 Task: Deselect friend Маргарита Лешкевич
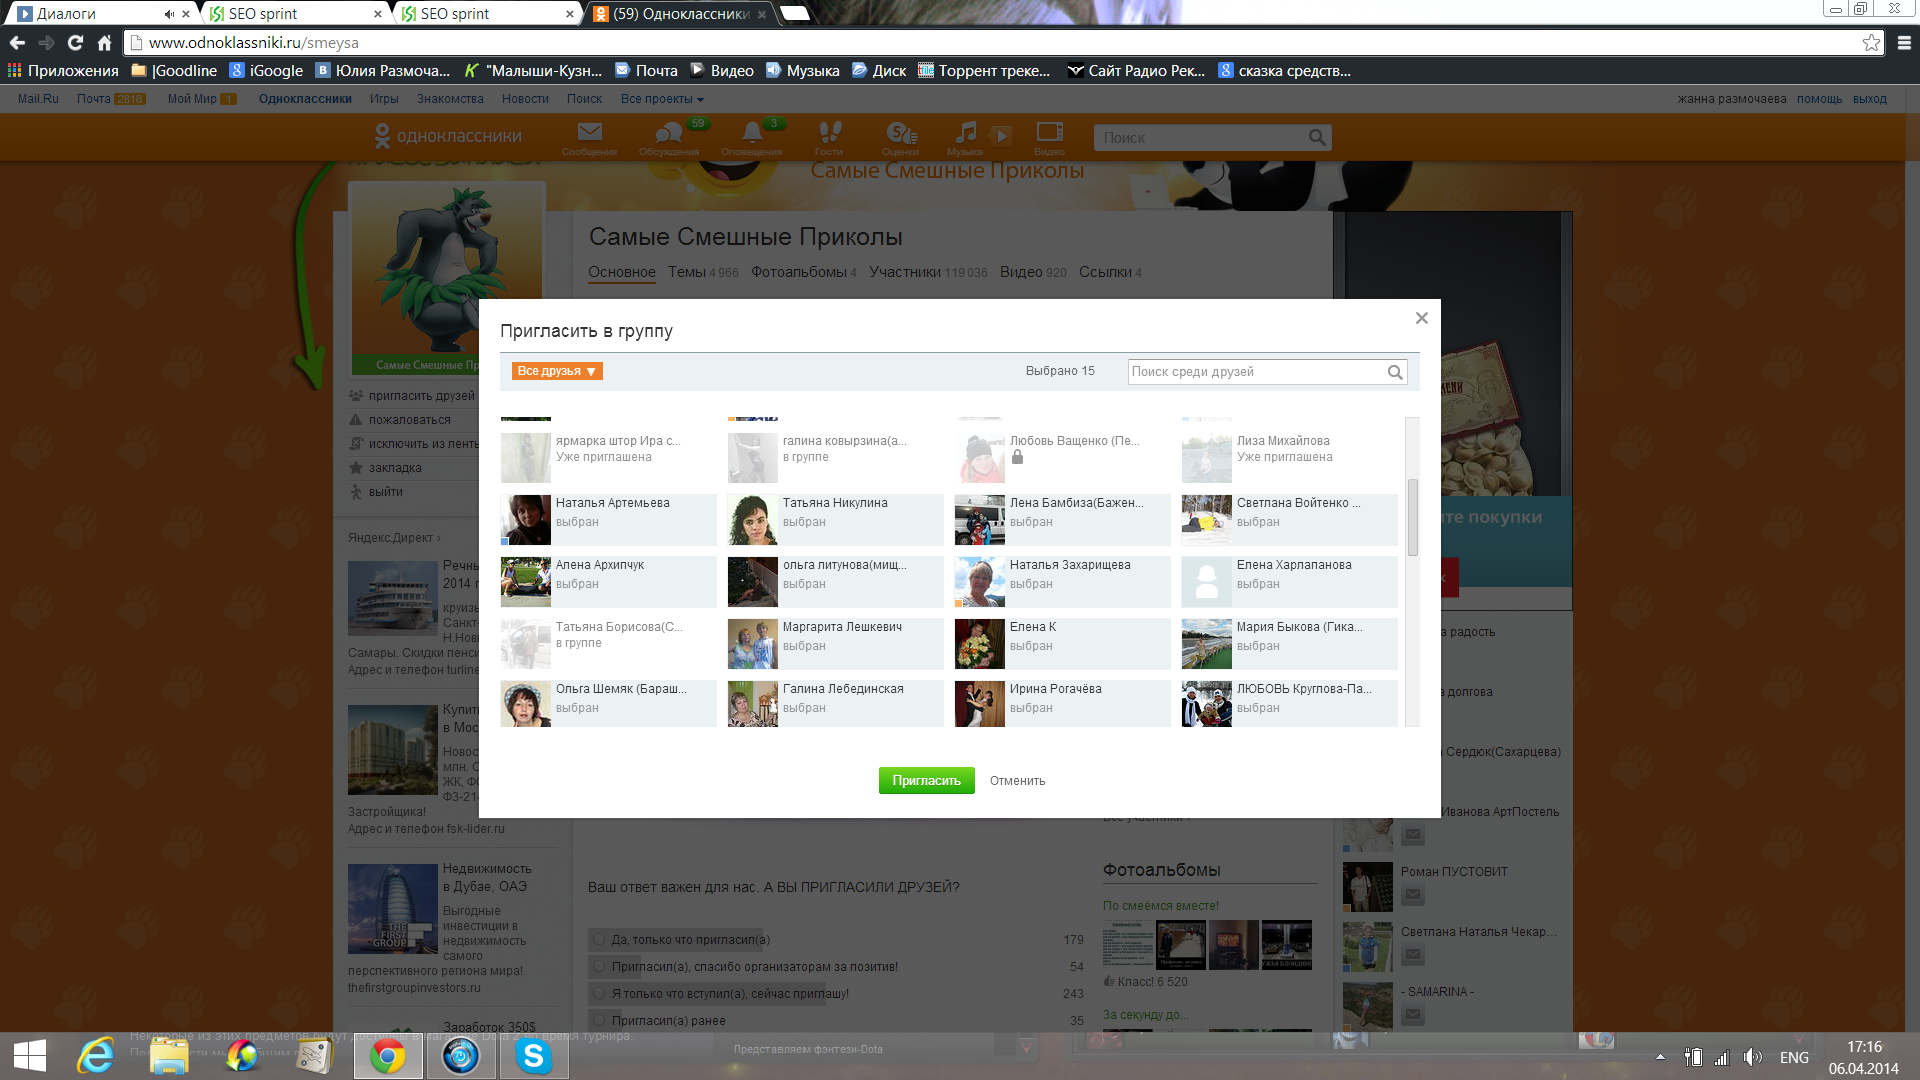pyautogui.click(x=835, y=643)
